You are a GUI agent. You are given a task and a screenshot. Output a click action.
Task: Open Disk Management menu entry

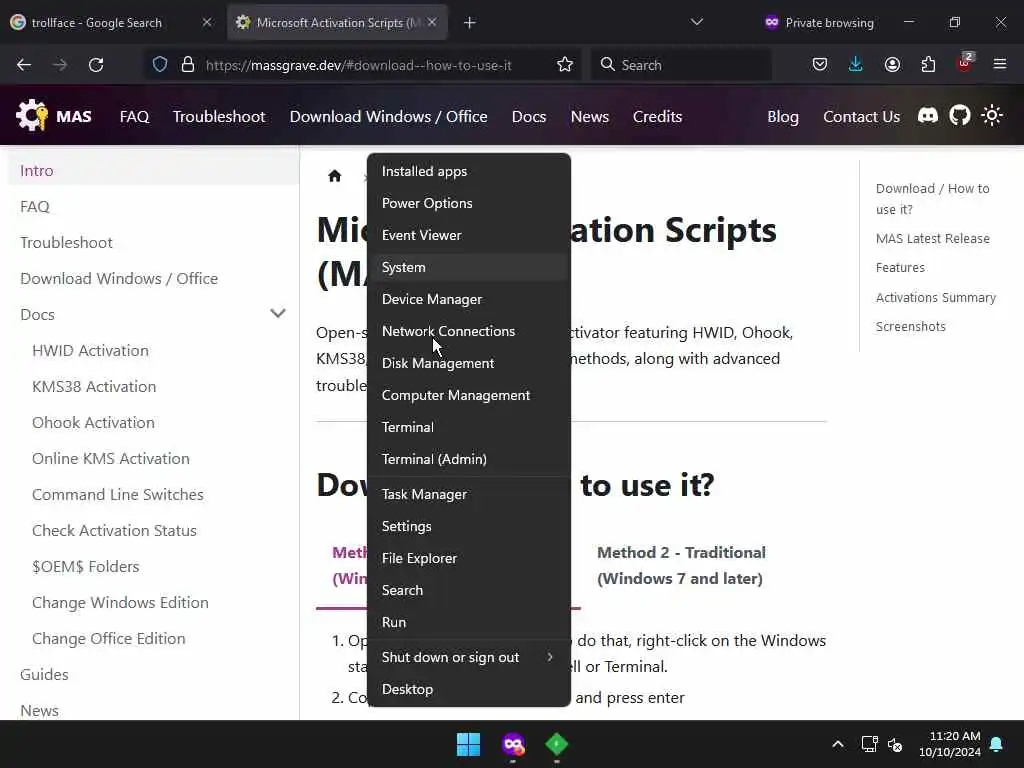pyautogui.click(x=468, y=363)
